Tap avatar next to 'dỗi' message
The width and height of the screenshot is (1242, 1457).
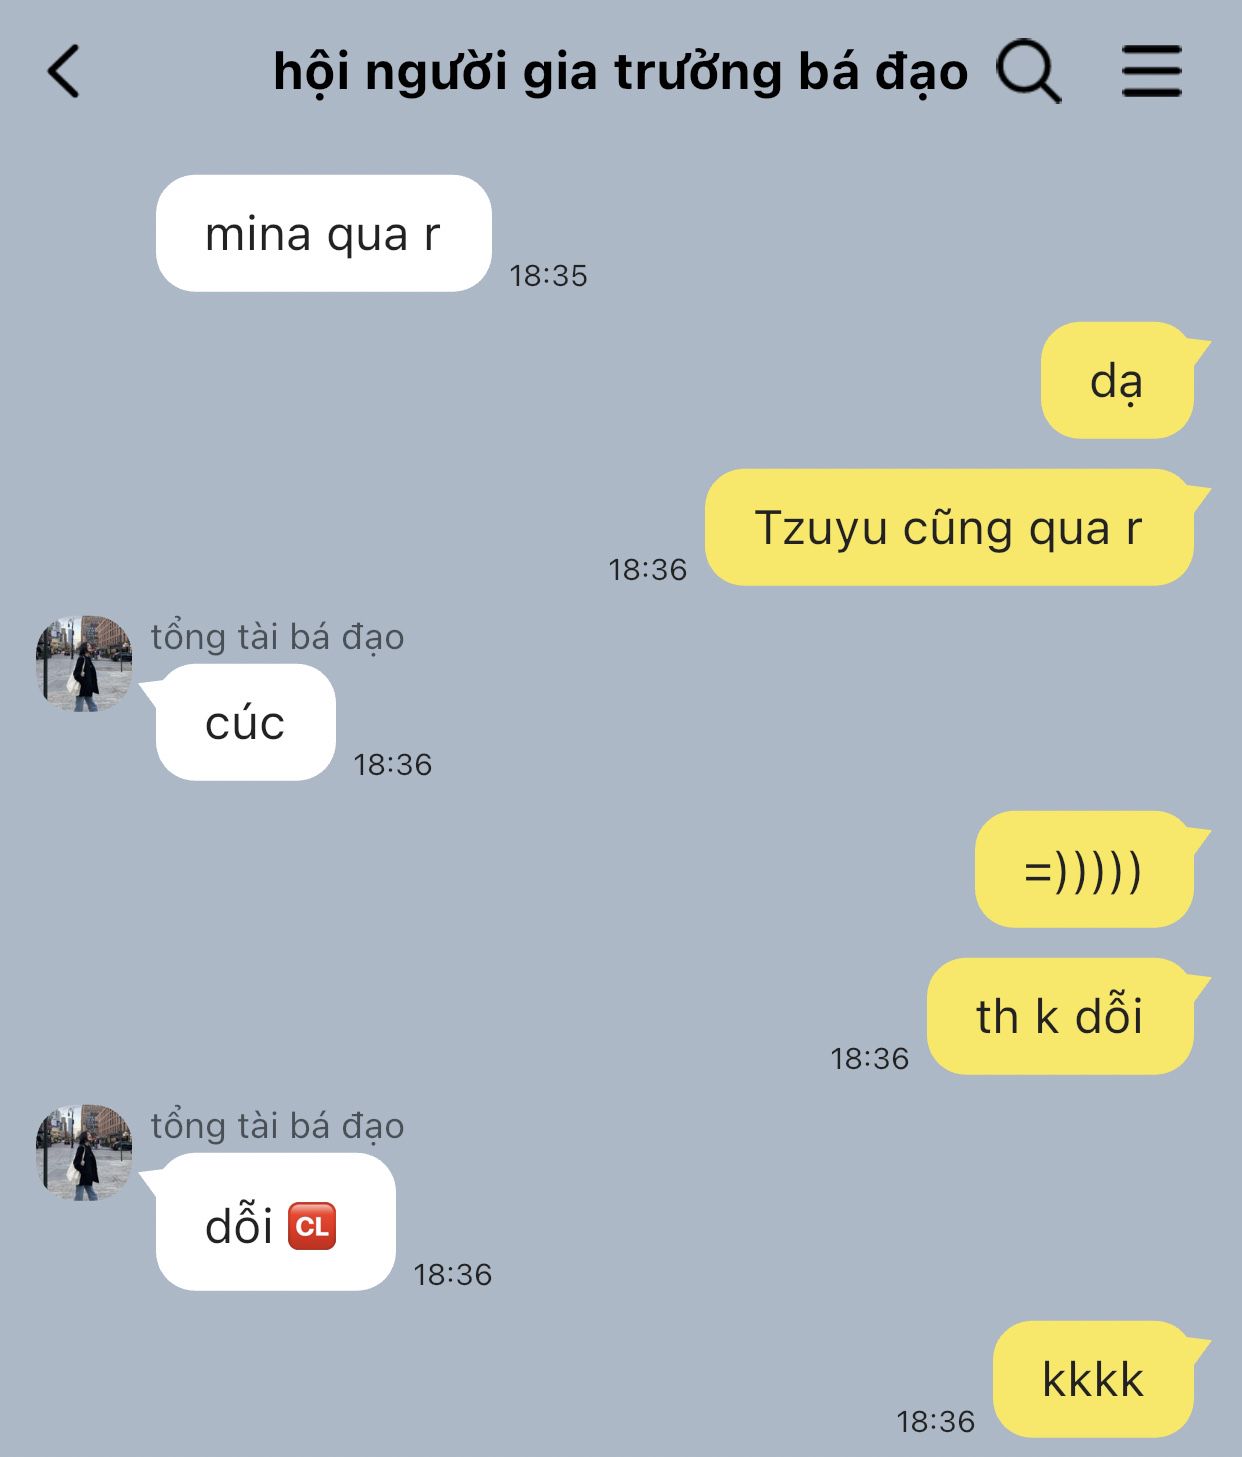click(x=84, y=1152)
